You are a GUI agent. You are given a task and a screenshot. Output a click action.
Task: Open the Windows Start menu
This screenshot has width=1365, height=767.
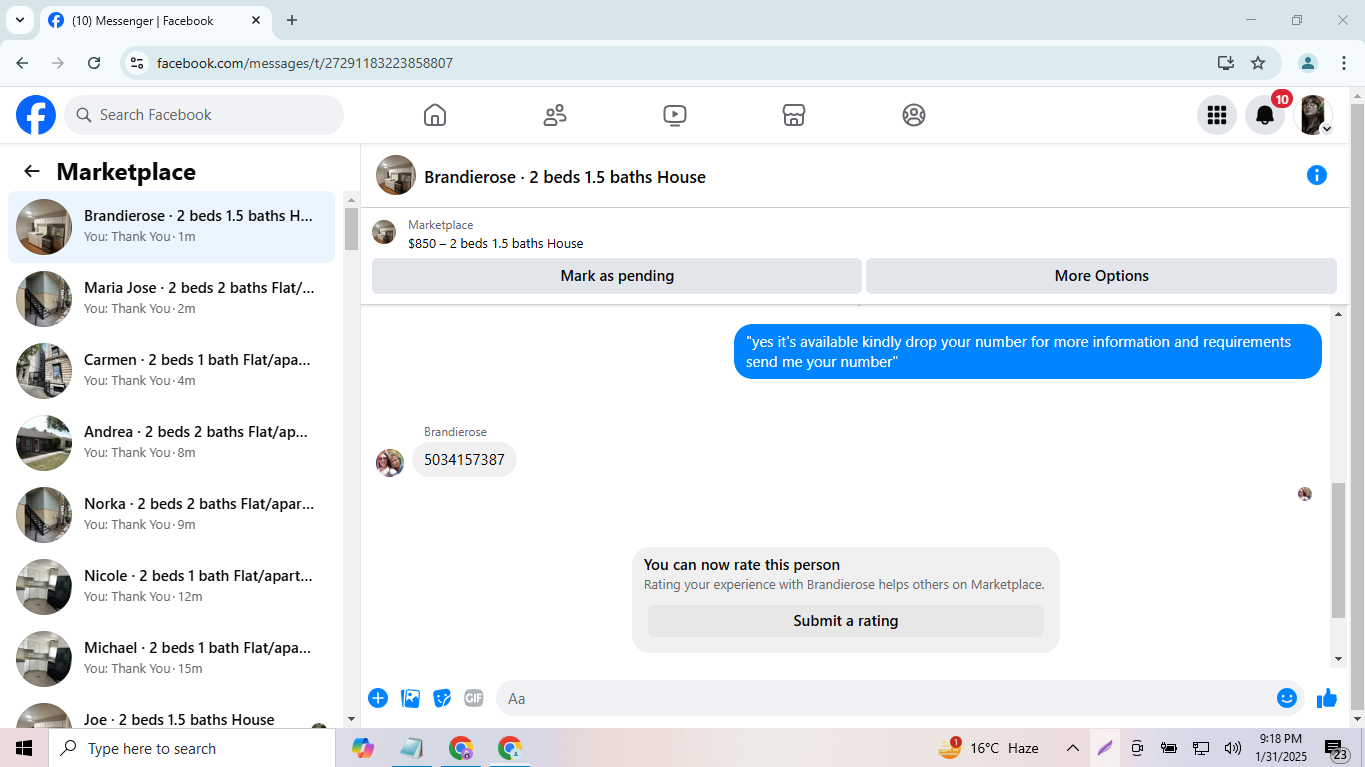24,748
